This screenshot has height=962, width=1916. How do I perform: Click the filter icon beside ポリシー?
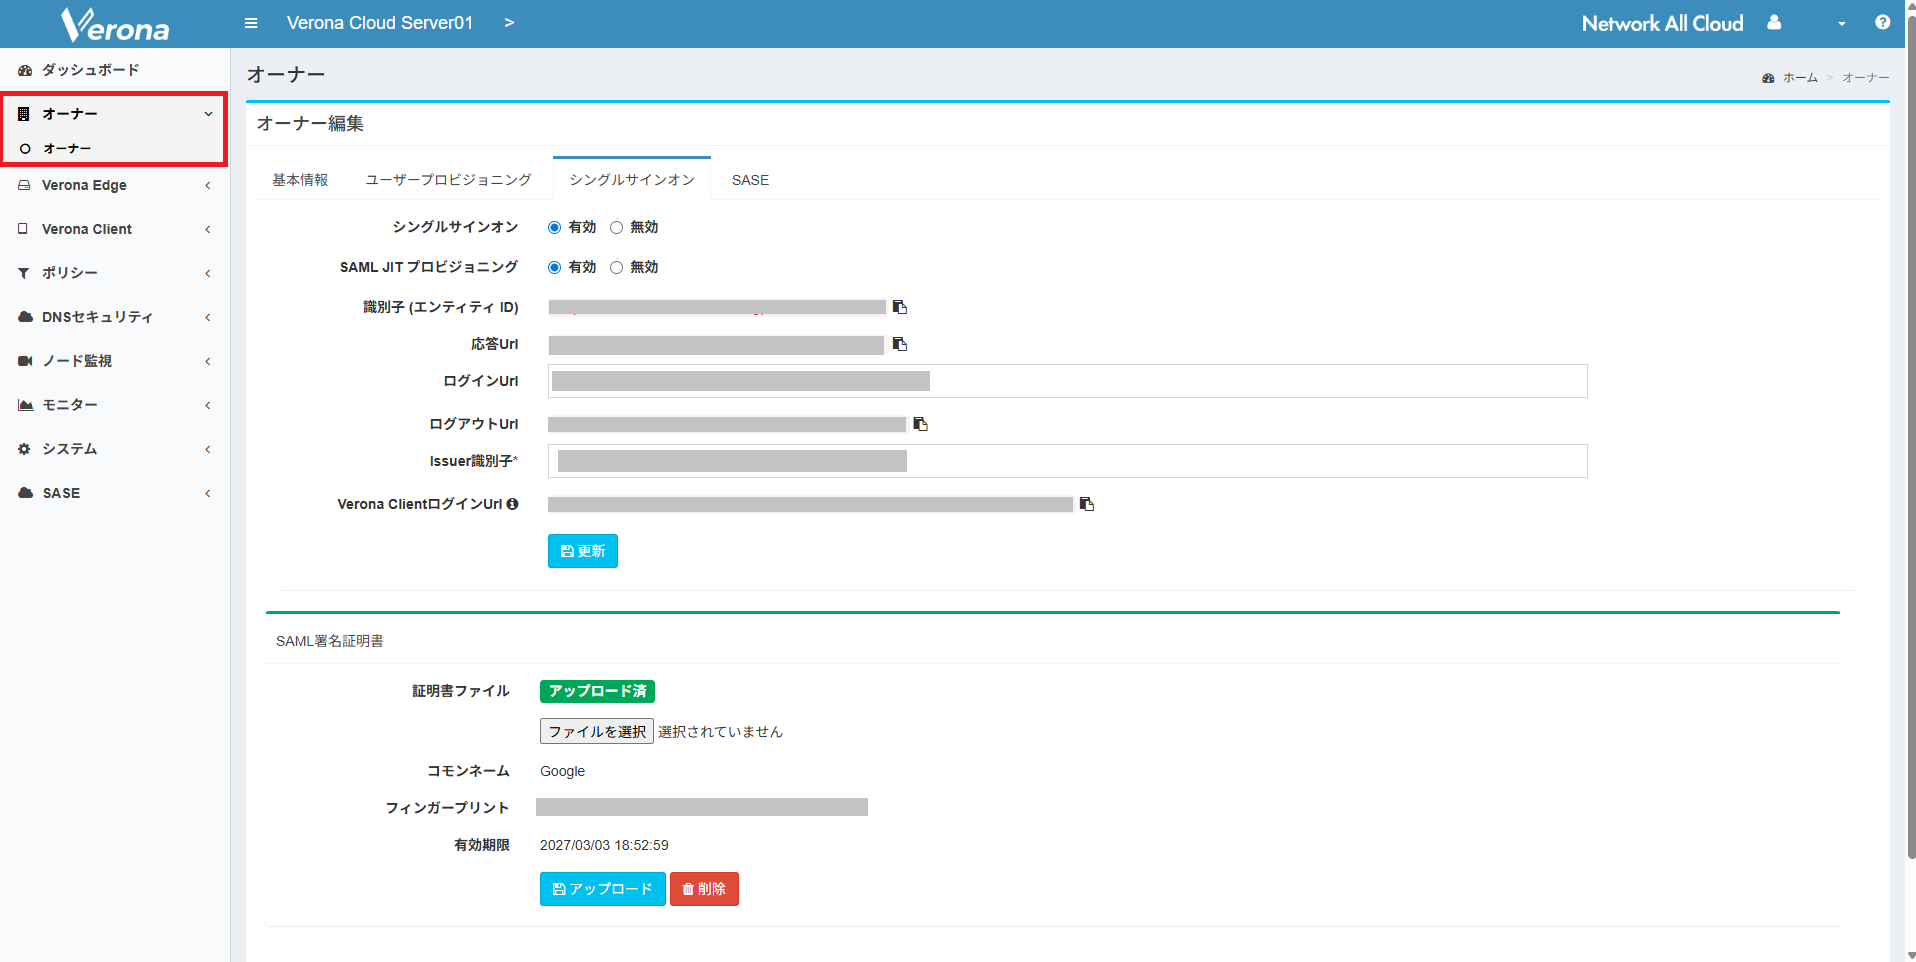[x=24, y=273]
